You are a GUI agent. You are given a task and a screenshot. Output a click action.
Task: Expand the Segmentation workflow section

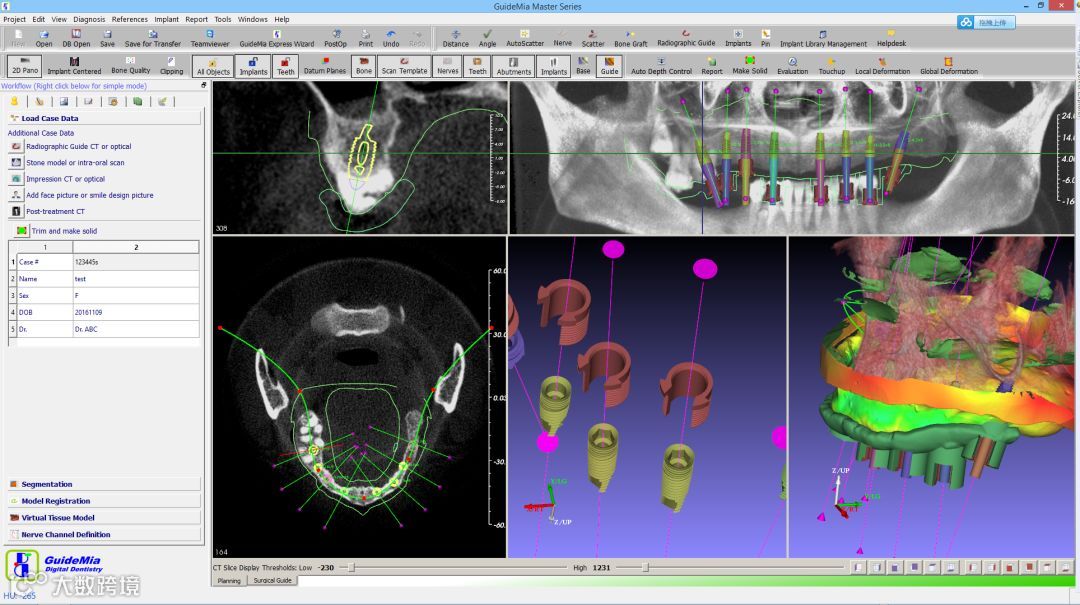105,484
